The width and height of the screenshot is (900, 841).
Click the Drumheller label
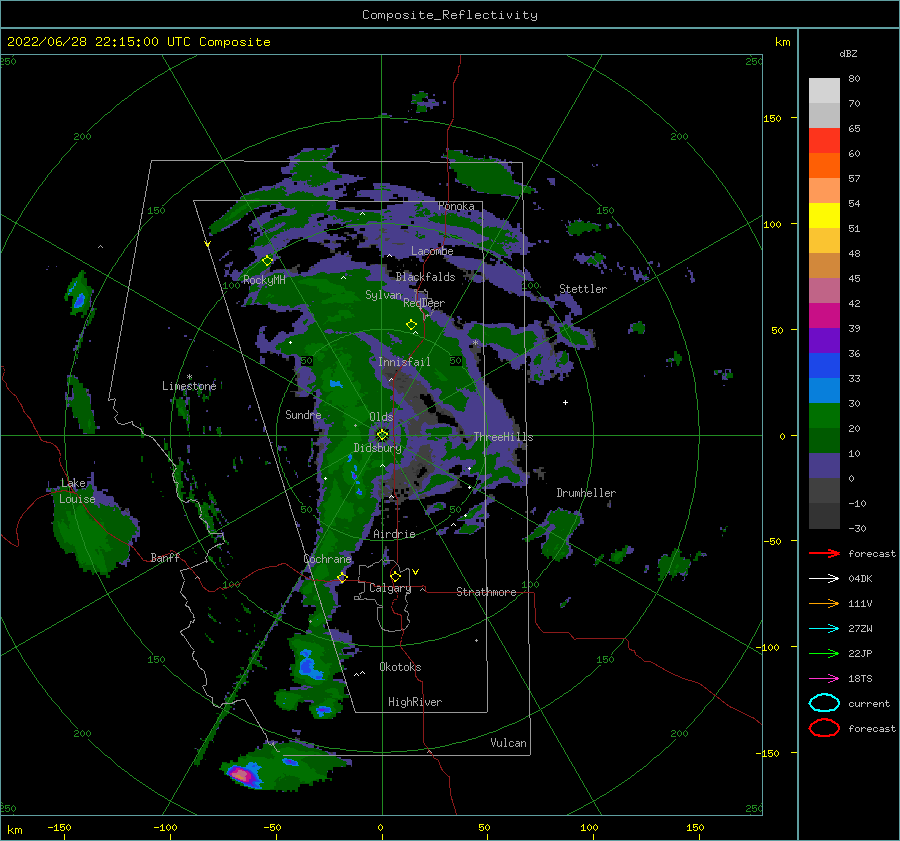pos(585,493)
